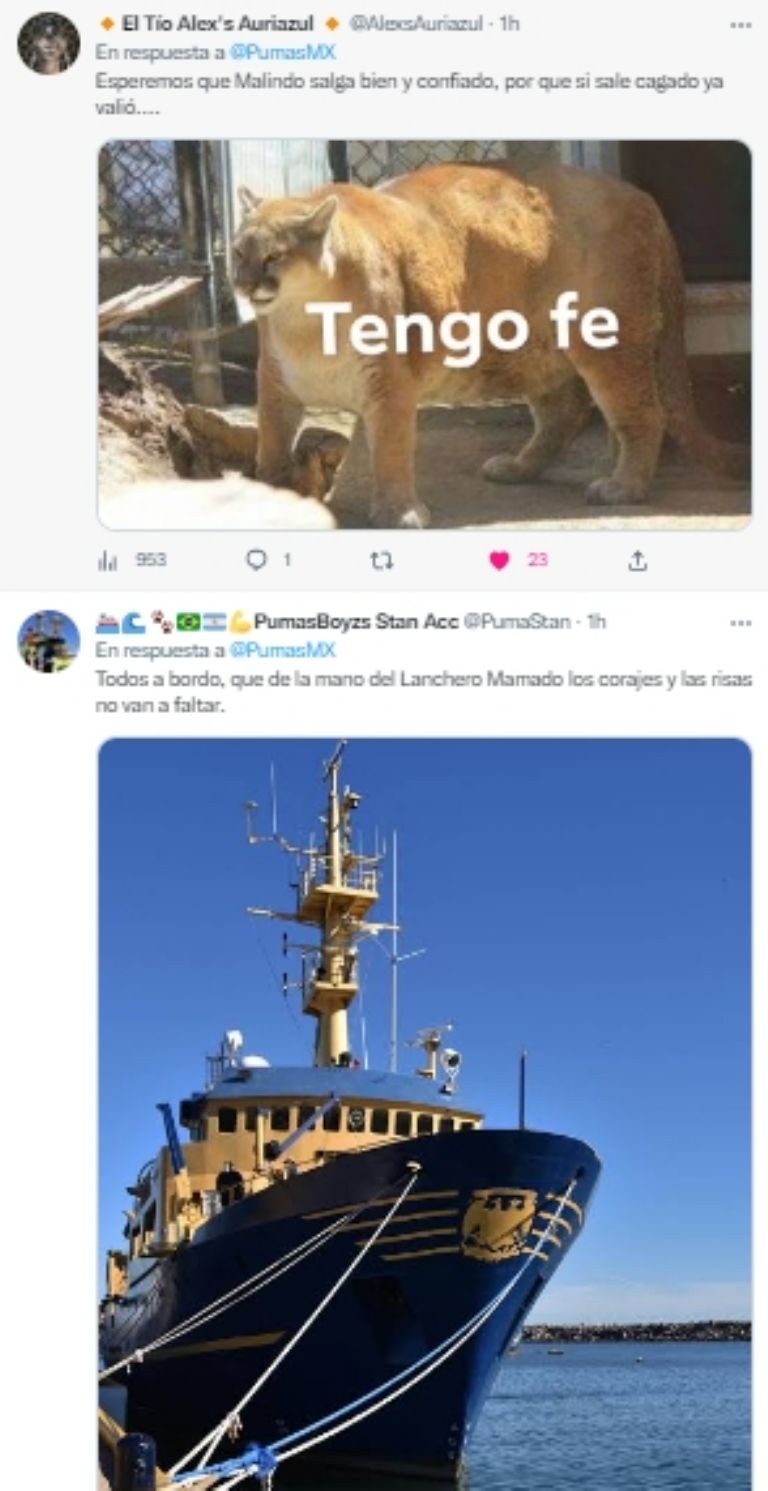The width and height of the screenshot is (768, 1491).
Task: Enlarge the "Tengo fe" cougar image
Action: click(x=424, y=335)
